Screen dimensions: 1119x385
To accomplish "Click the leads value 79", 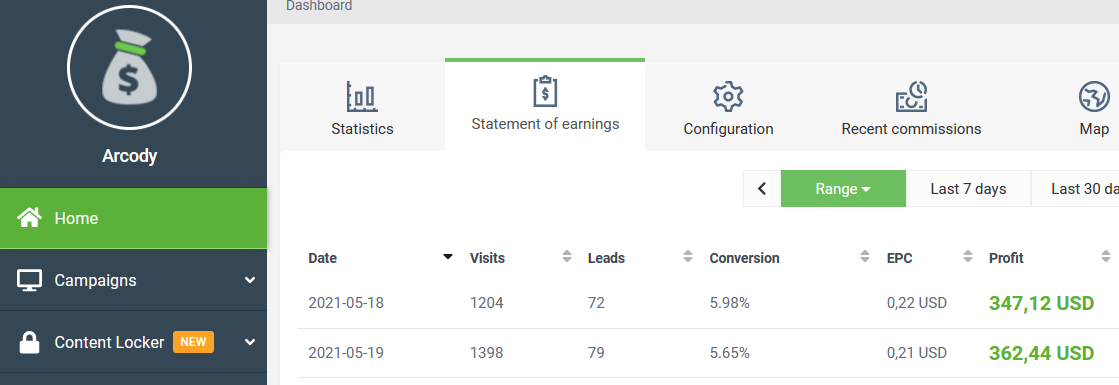I will coord(596,353).
